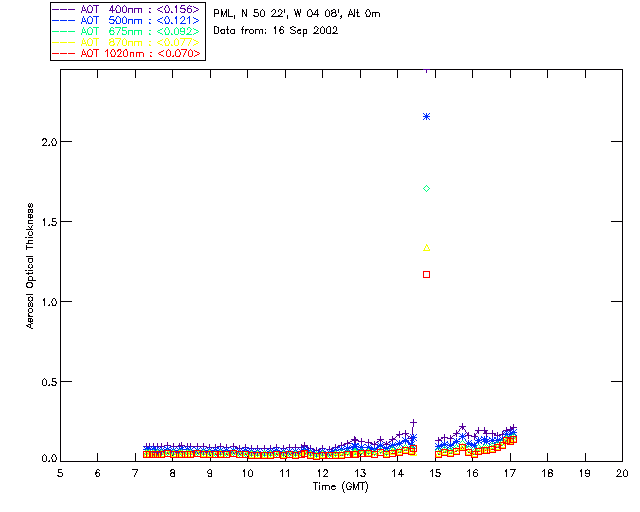
Task: Click the 2.0 tick label on y-axis
Action: coord(47,142)
